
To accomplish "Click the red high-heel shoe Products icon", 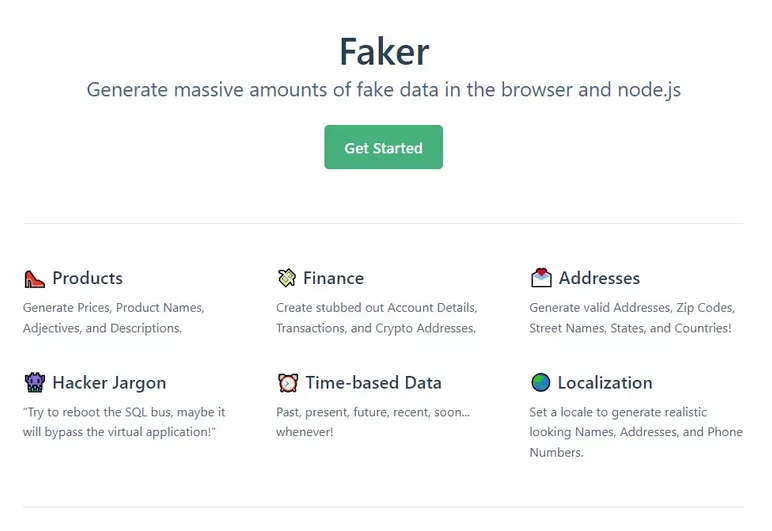I will tap(34, 279).
